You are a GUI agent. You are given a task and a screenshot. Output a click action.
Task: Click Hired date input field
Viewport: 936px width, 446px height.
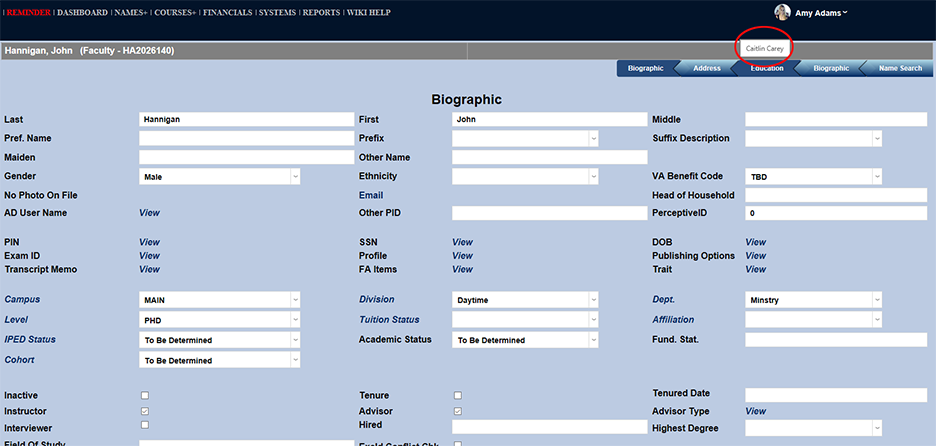click(x=550, y=426)
